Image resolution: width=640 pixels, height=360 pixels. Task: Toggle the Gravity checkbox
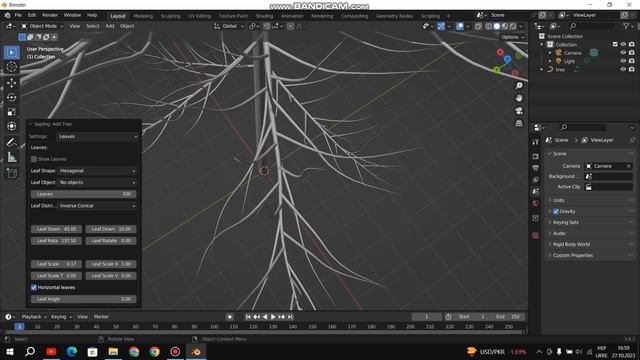556,211
